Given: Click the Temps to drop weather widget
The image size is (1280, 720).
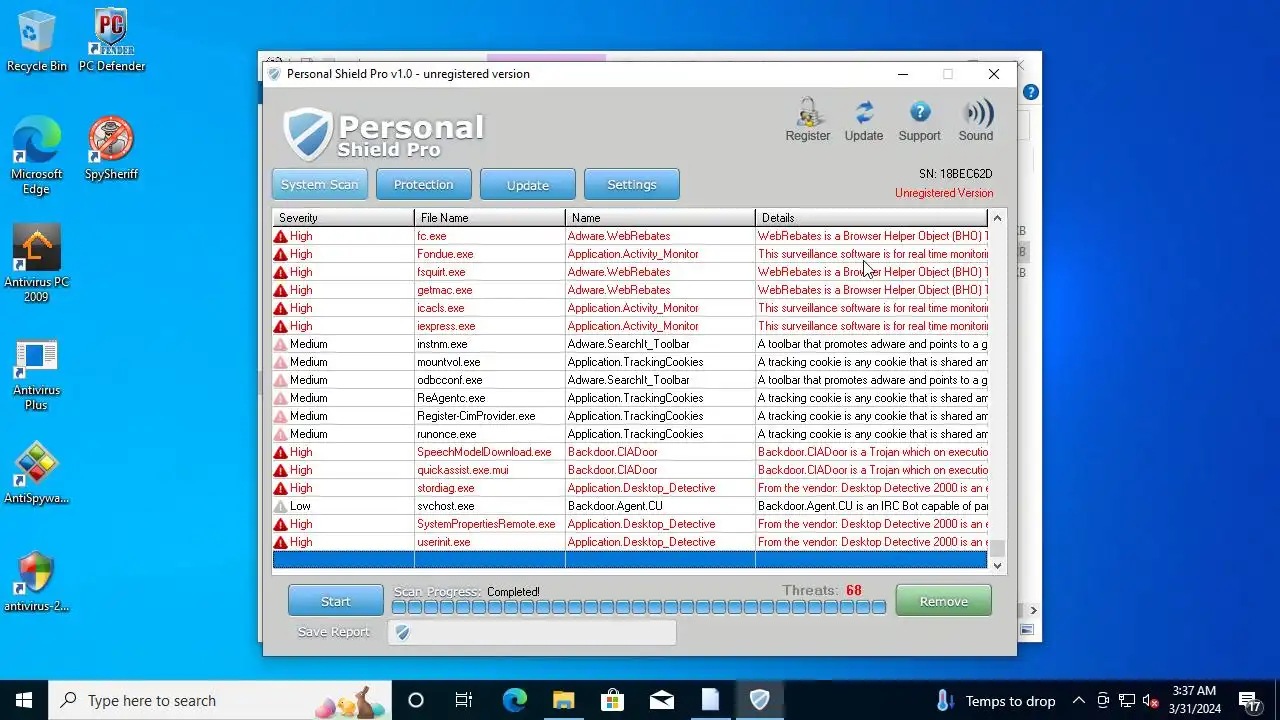Looking at the screenshot, I should click(x=995, y=700).
